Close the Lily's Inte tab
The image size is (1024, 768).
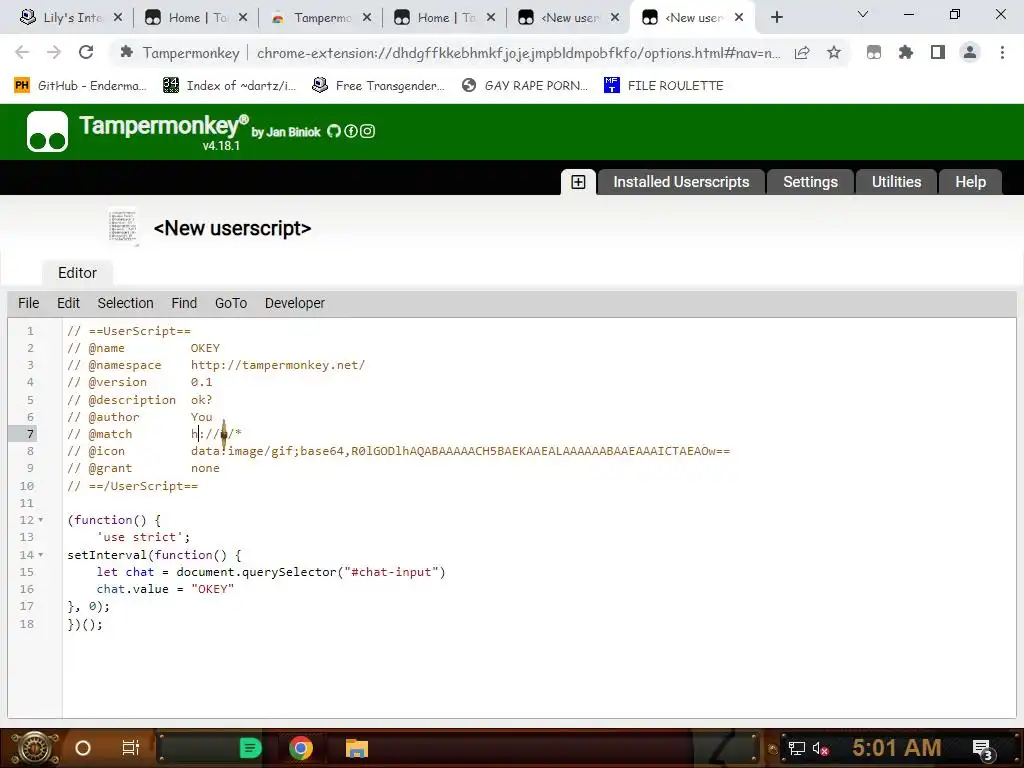point(118,18)
